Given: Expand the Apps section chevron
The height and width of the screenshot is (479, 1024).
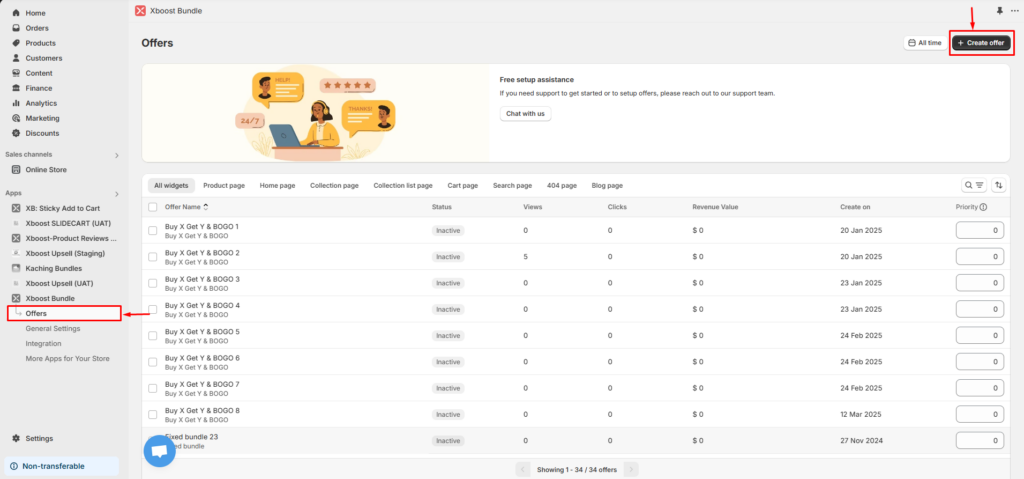Looking at the screenshot, I should click(x=116, y=192).
